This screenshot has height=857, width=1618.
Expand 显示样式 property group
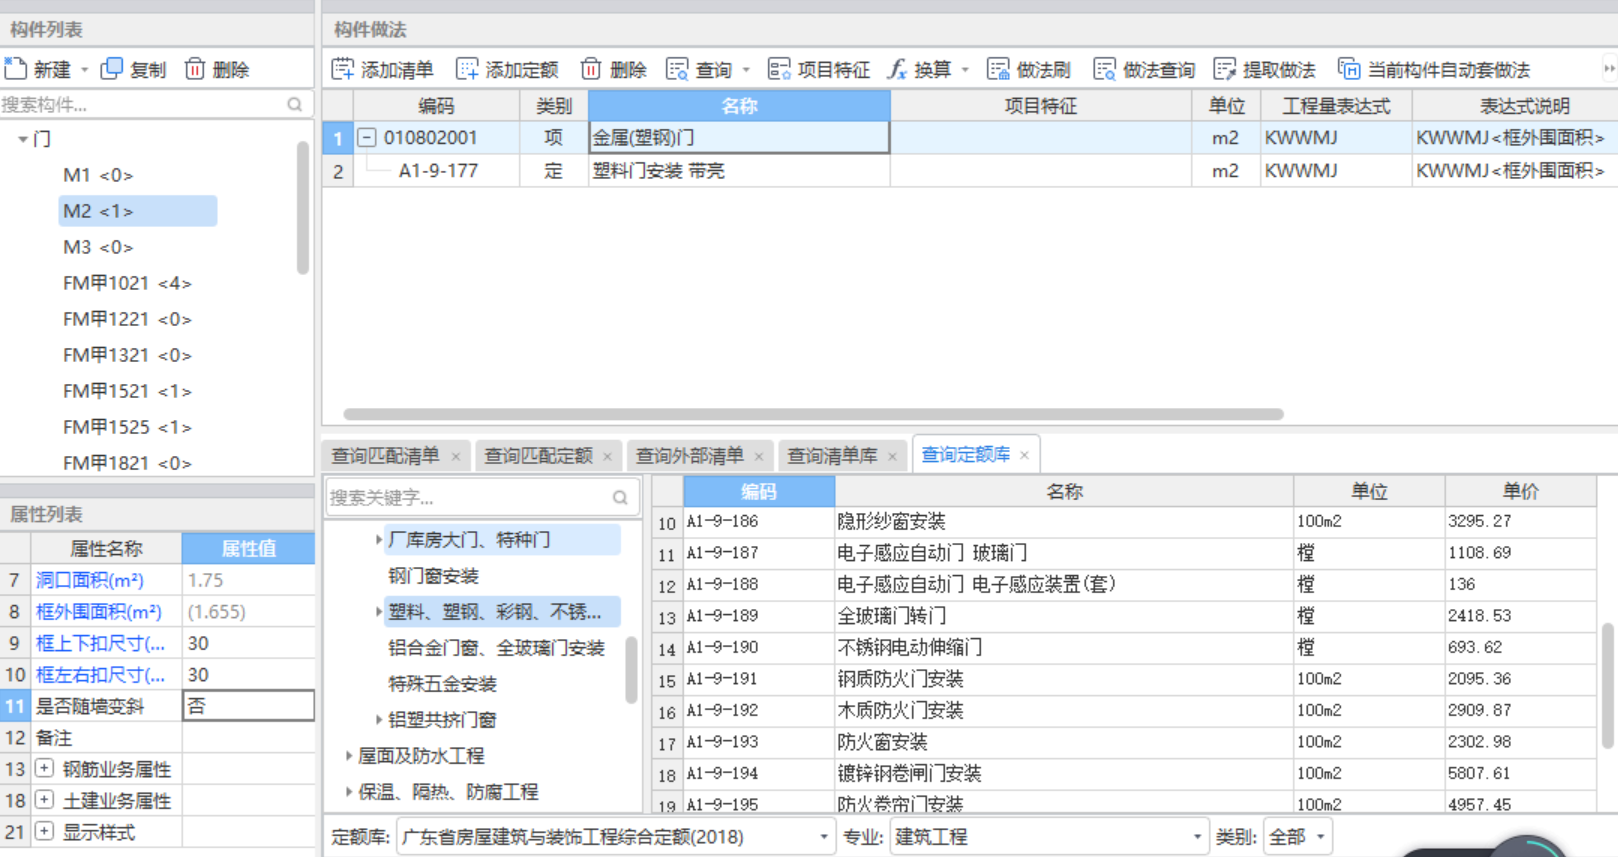(x=44, y=831)
